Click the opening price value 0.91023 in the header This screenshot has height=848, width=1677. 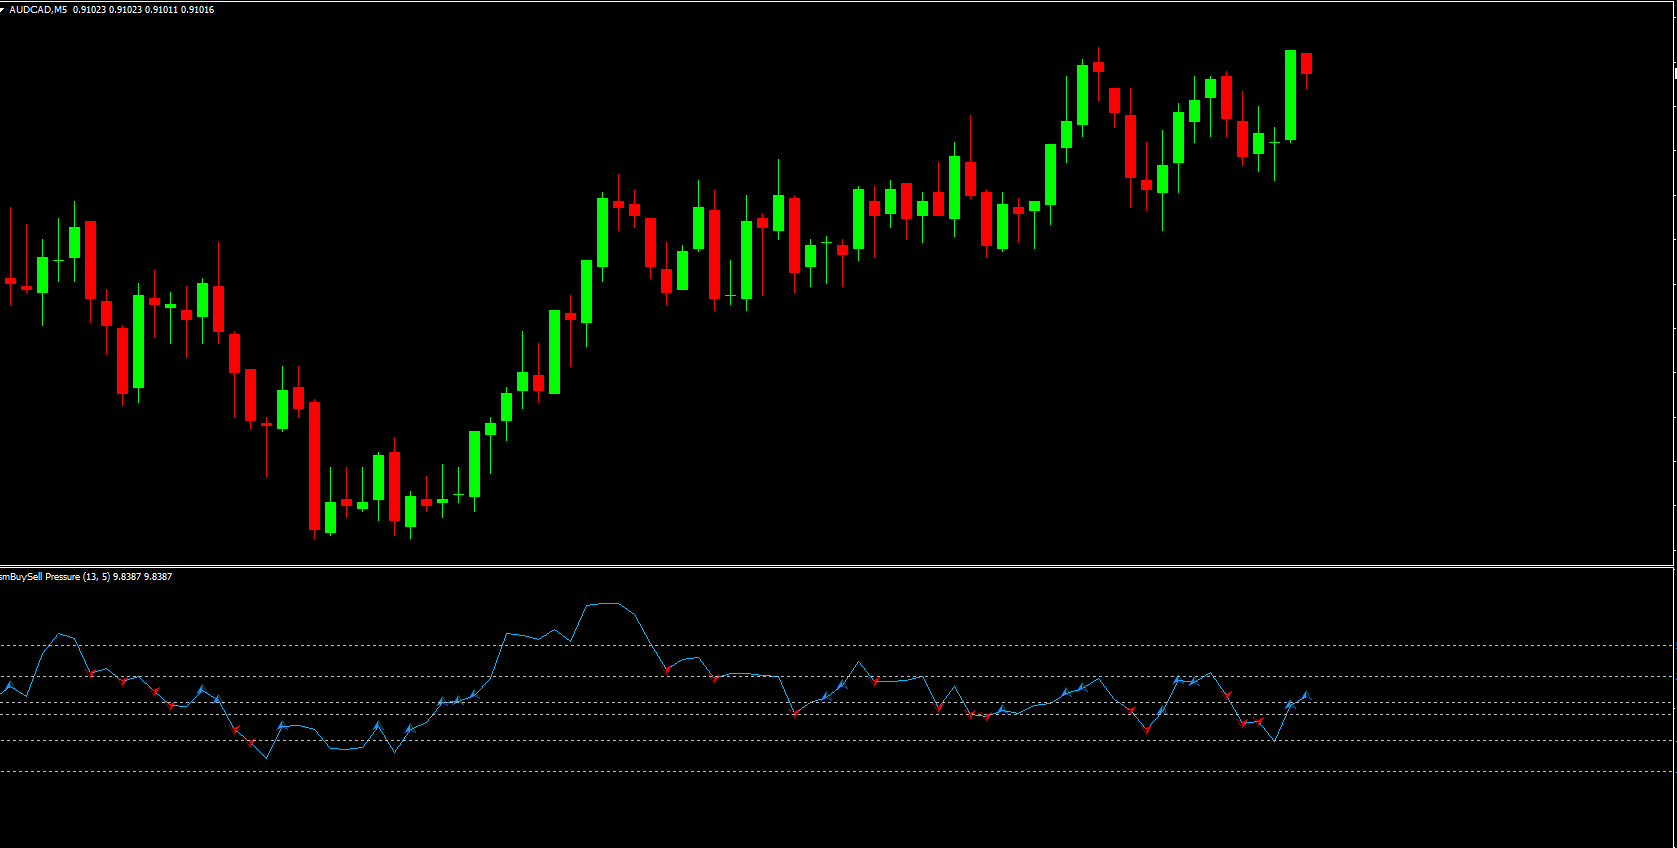89,10
